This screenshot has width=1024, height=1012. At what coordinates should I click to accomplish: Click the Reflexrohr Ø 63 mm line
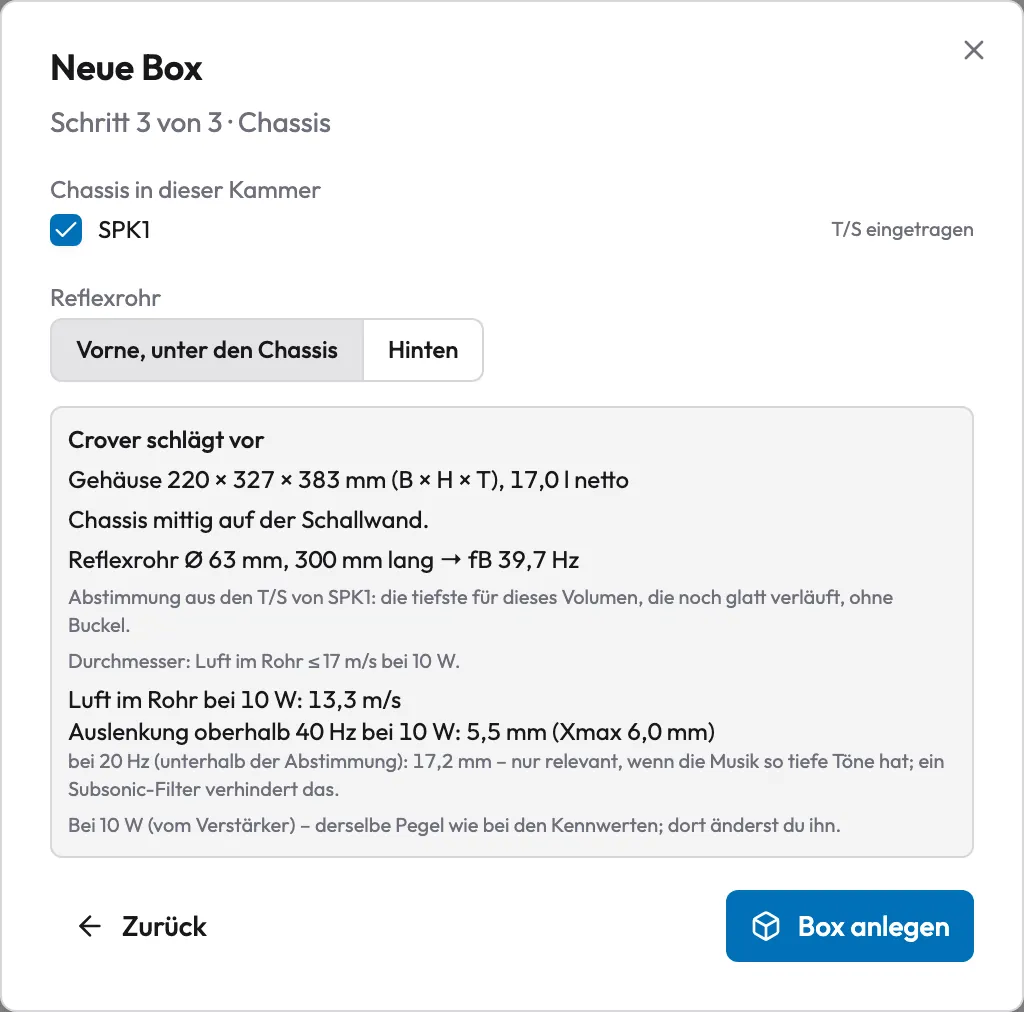[x=323, y=560]
